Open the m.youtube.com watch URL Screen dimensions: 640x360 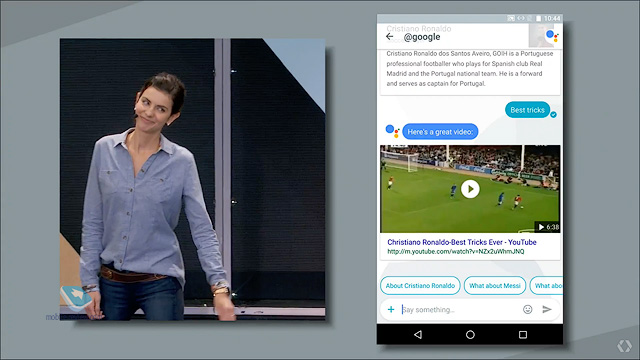coord(456,251)
